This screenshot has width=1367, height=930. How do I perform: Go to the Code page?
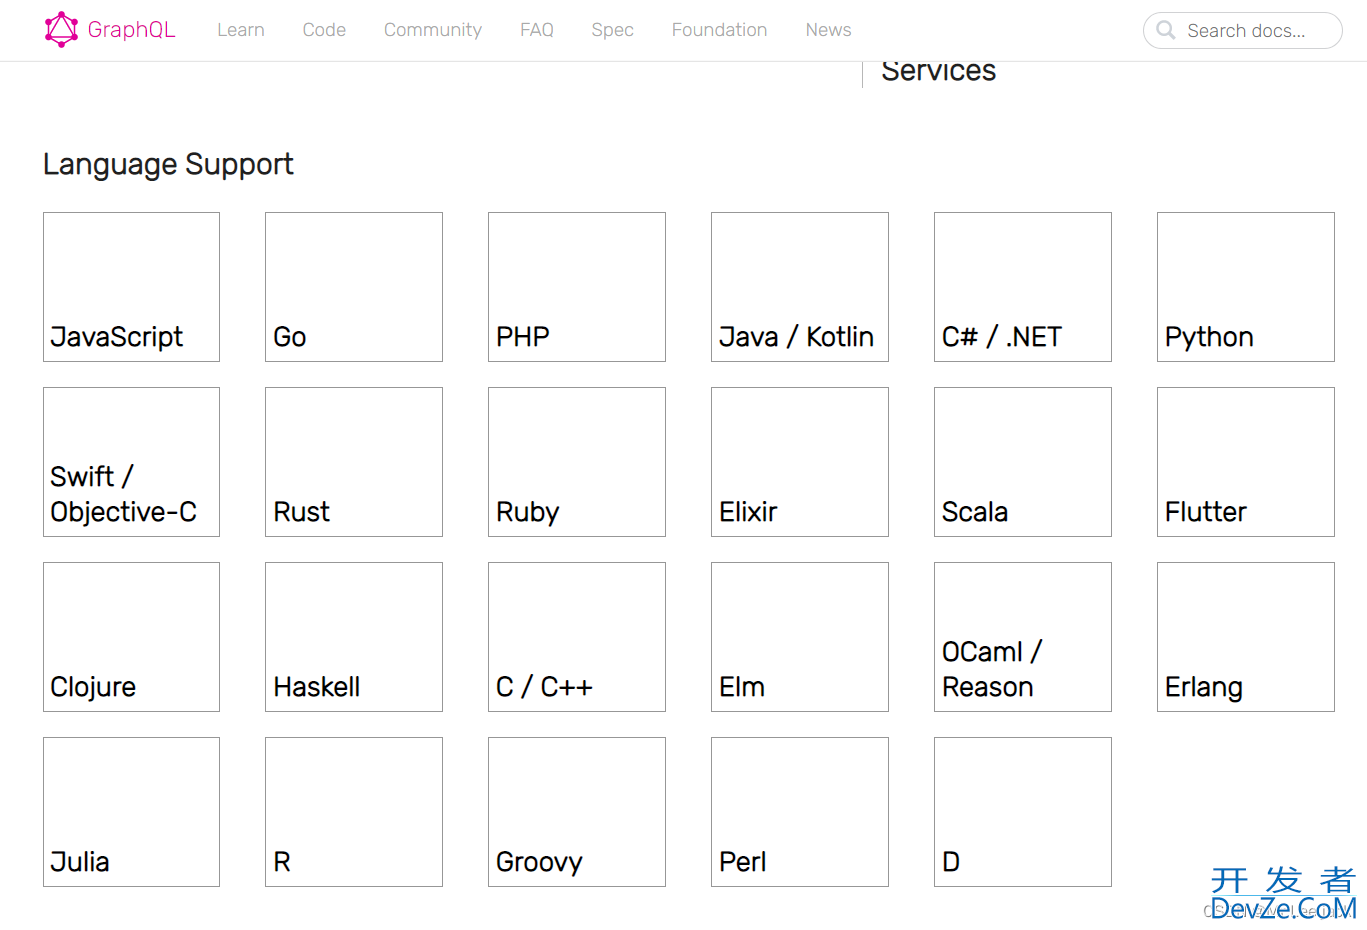[x=324, y=30]
